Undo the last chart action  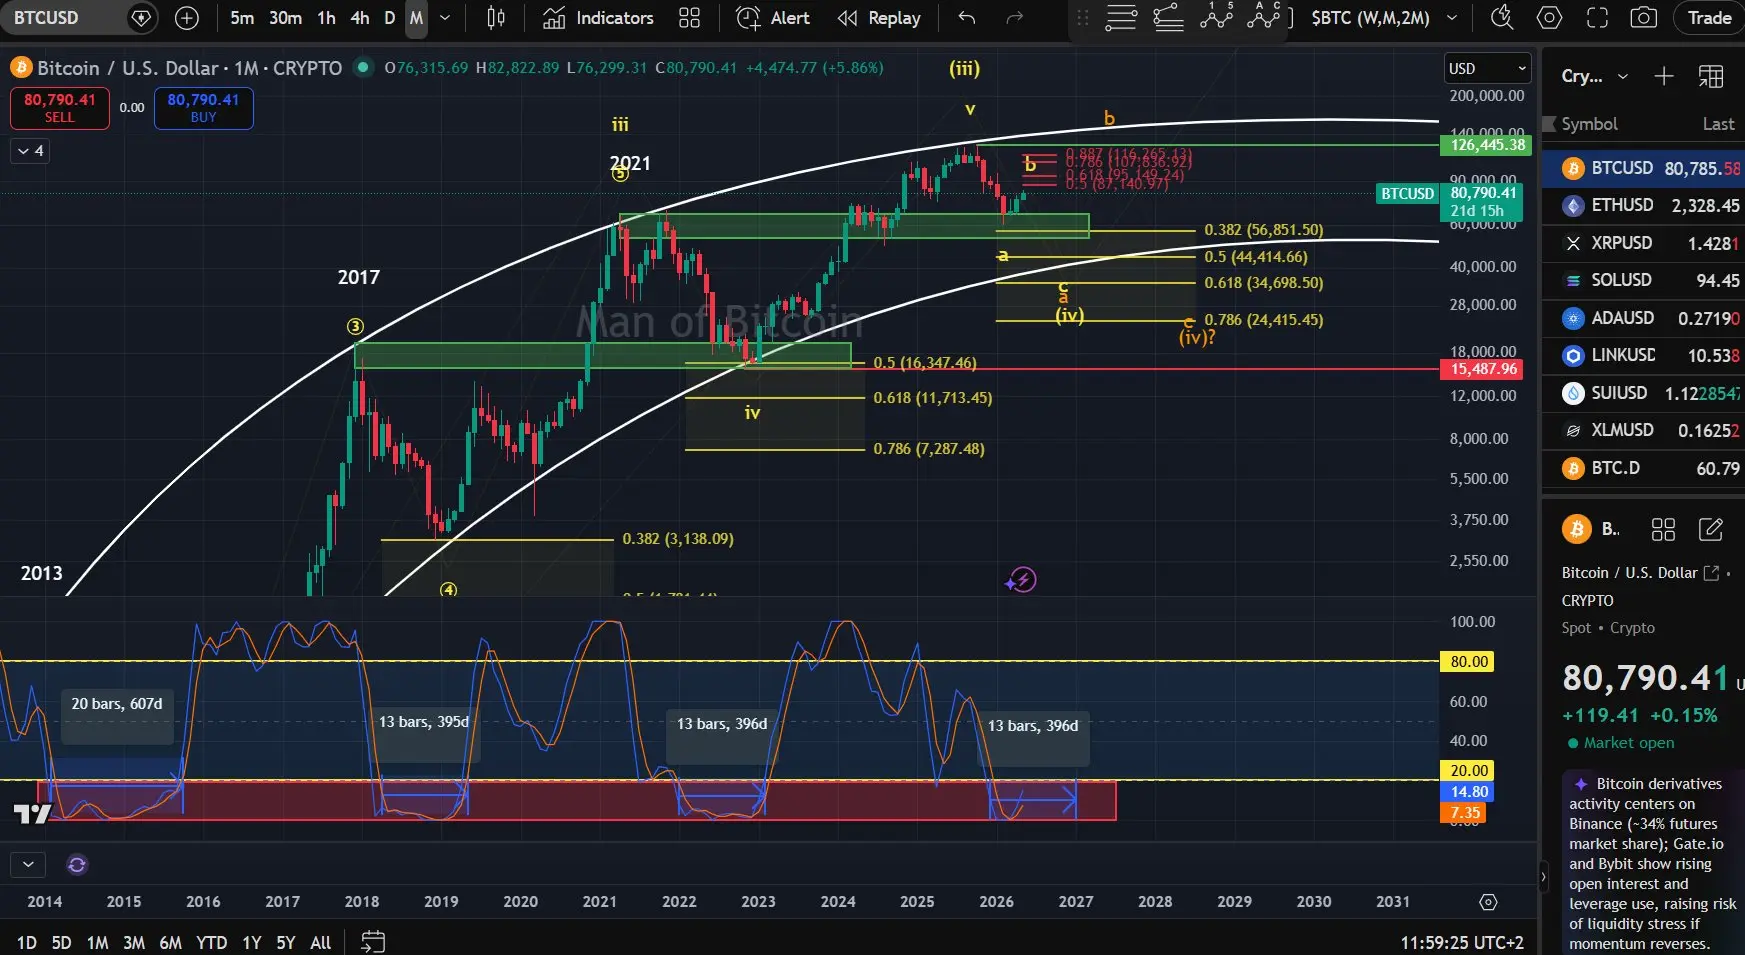coord(966,18)
